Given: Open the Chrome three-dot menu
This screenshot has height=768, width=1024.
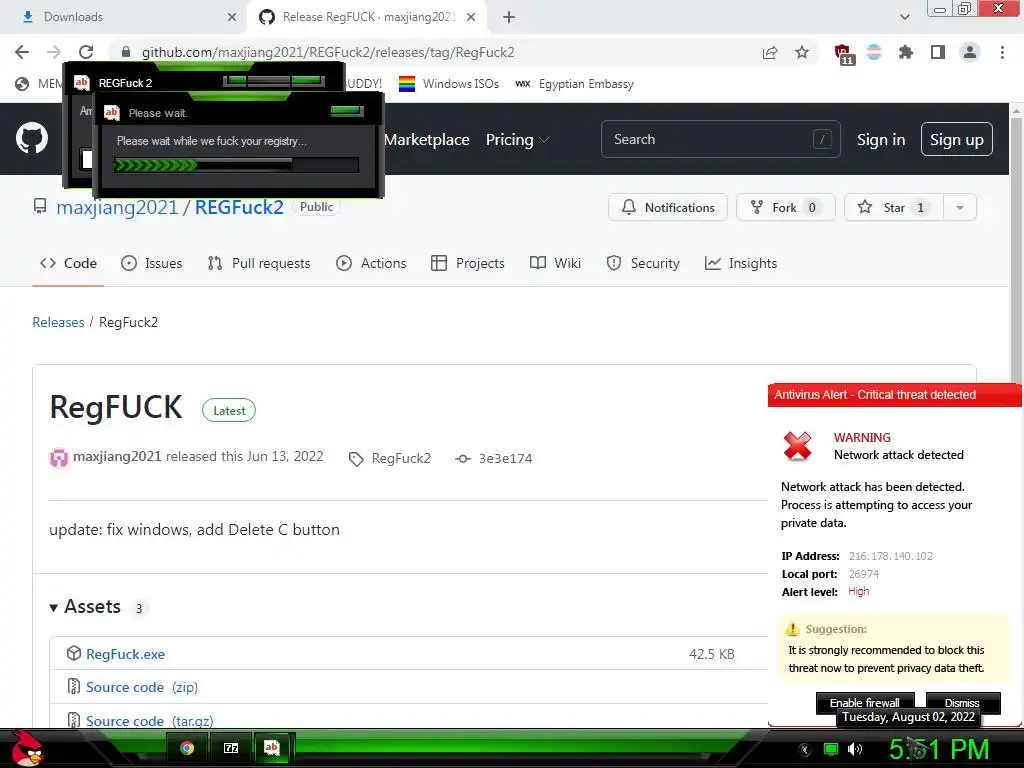Looking at the screenshot, I should click(x=1002, y=52).
